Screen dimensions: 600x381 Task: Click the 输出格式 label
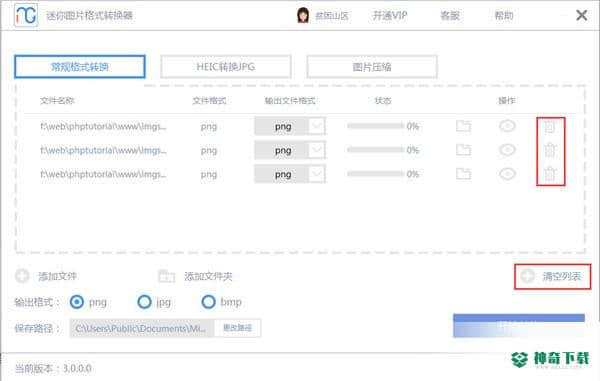37,302
